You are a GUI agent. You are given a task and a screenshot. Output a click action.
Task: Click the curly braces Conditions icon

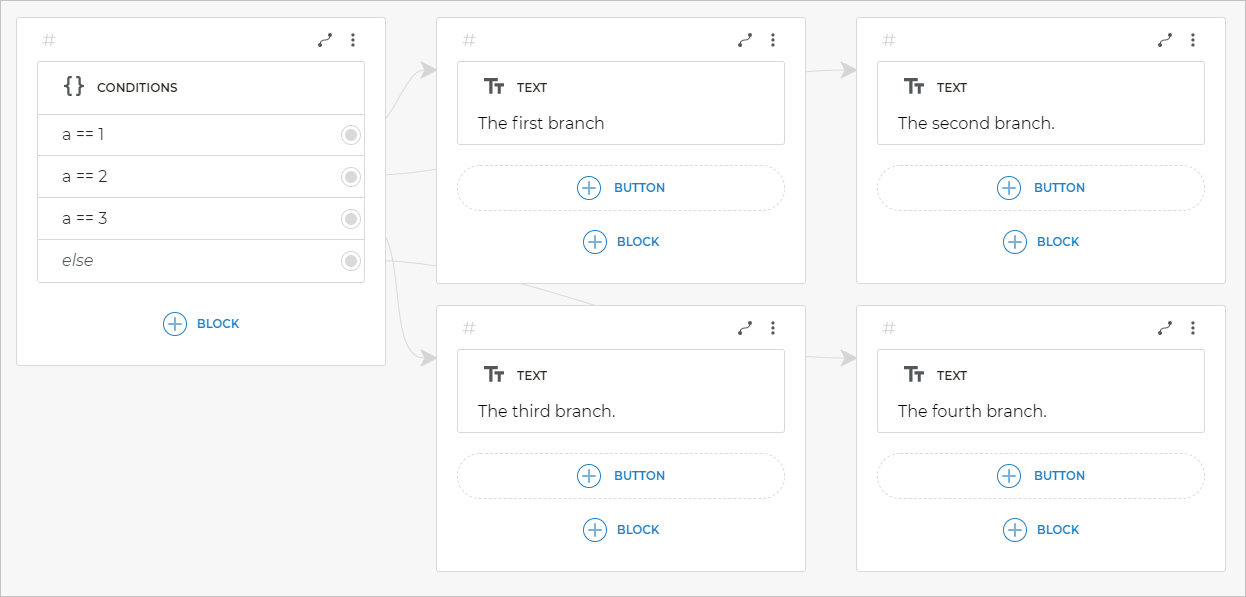[x=74, y=87]
